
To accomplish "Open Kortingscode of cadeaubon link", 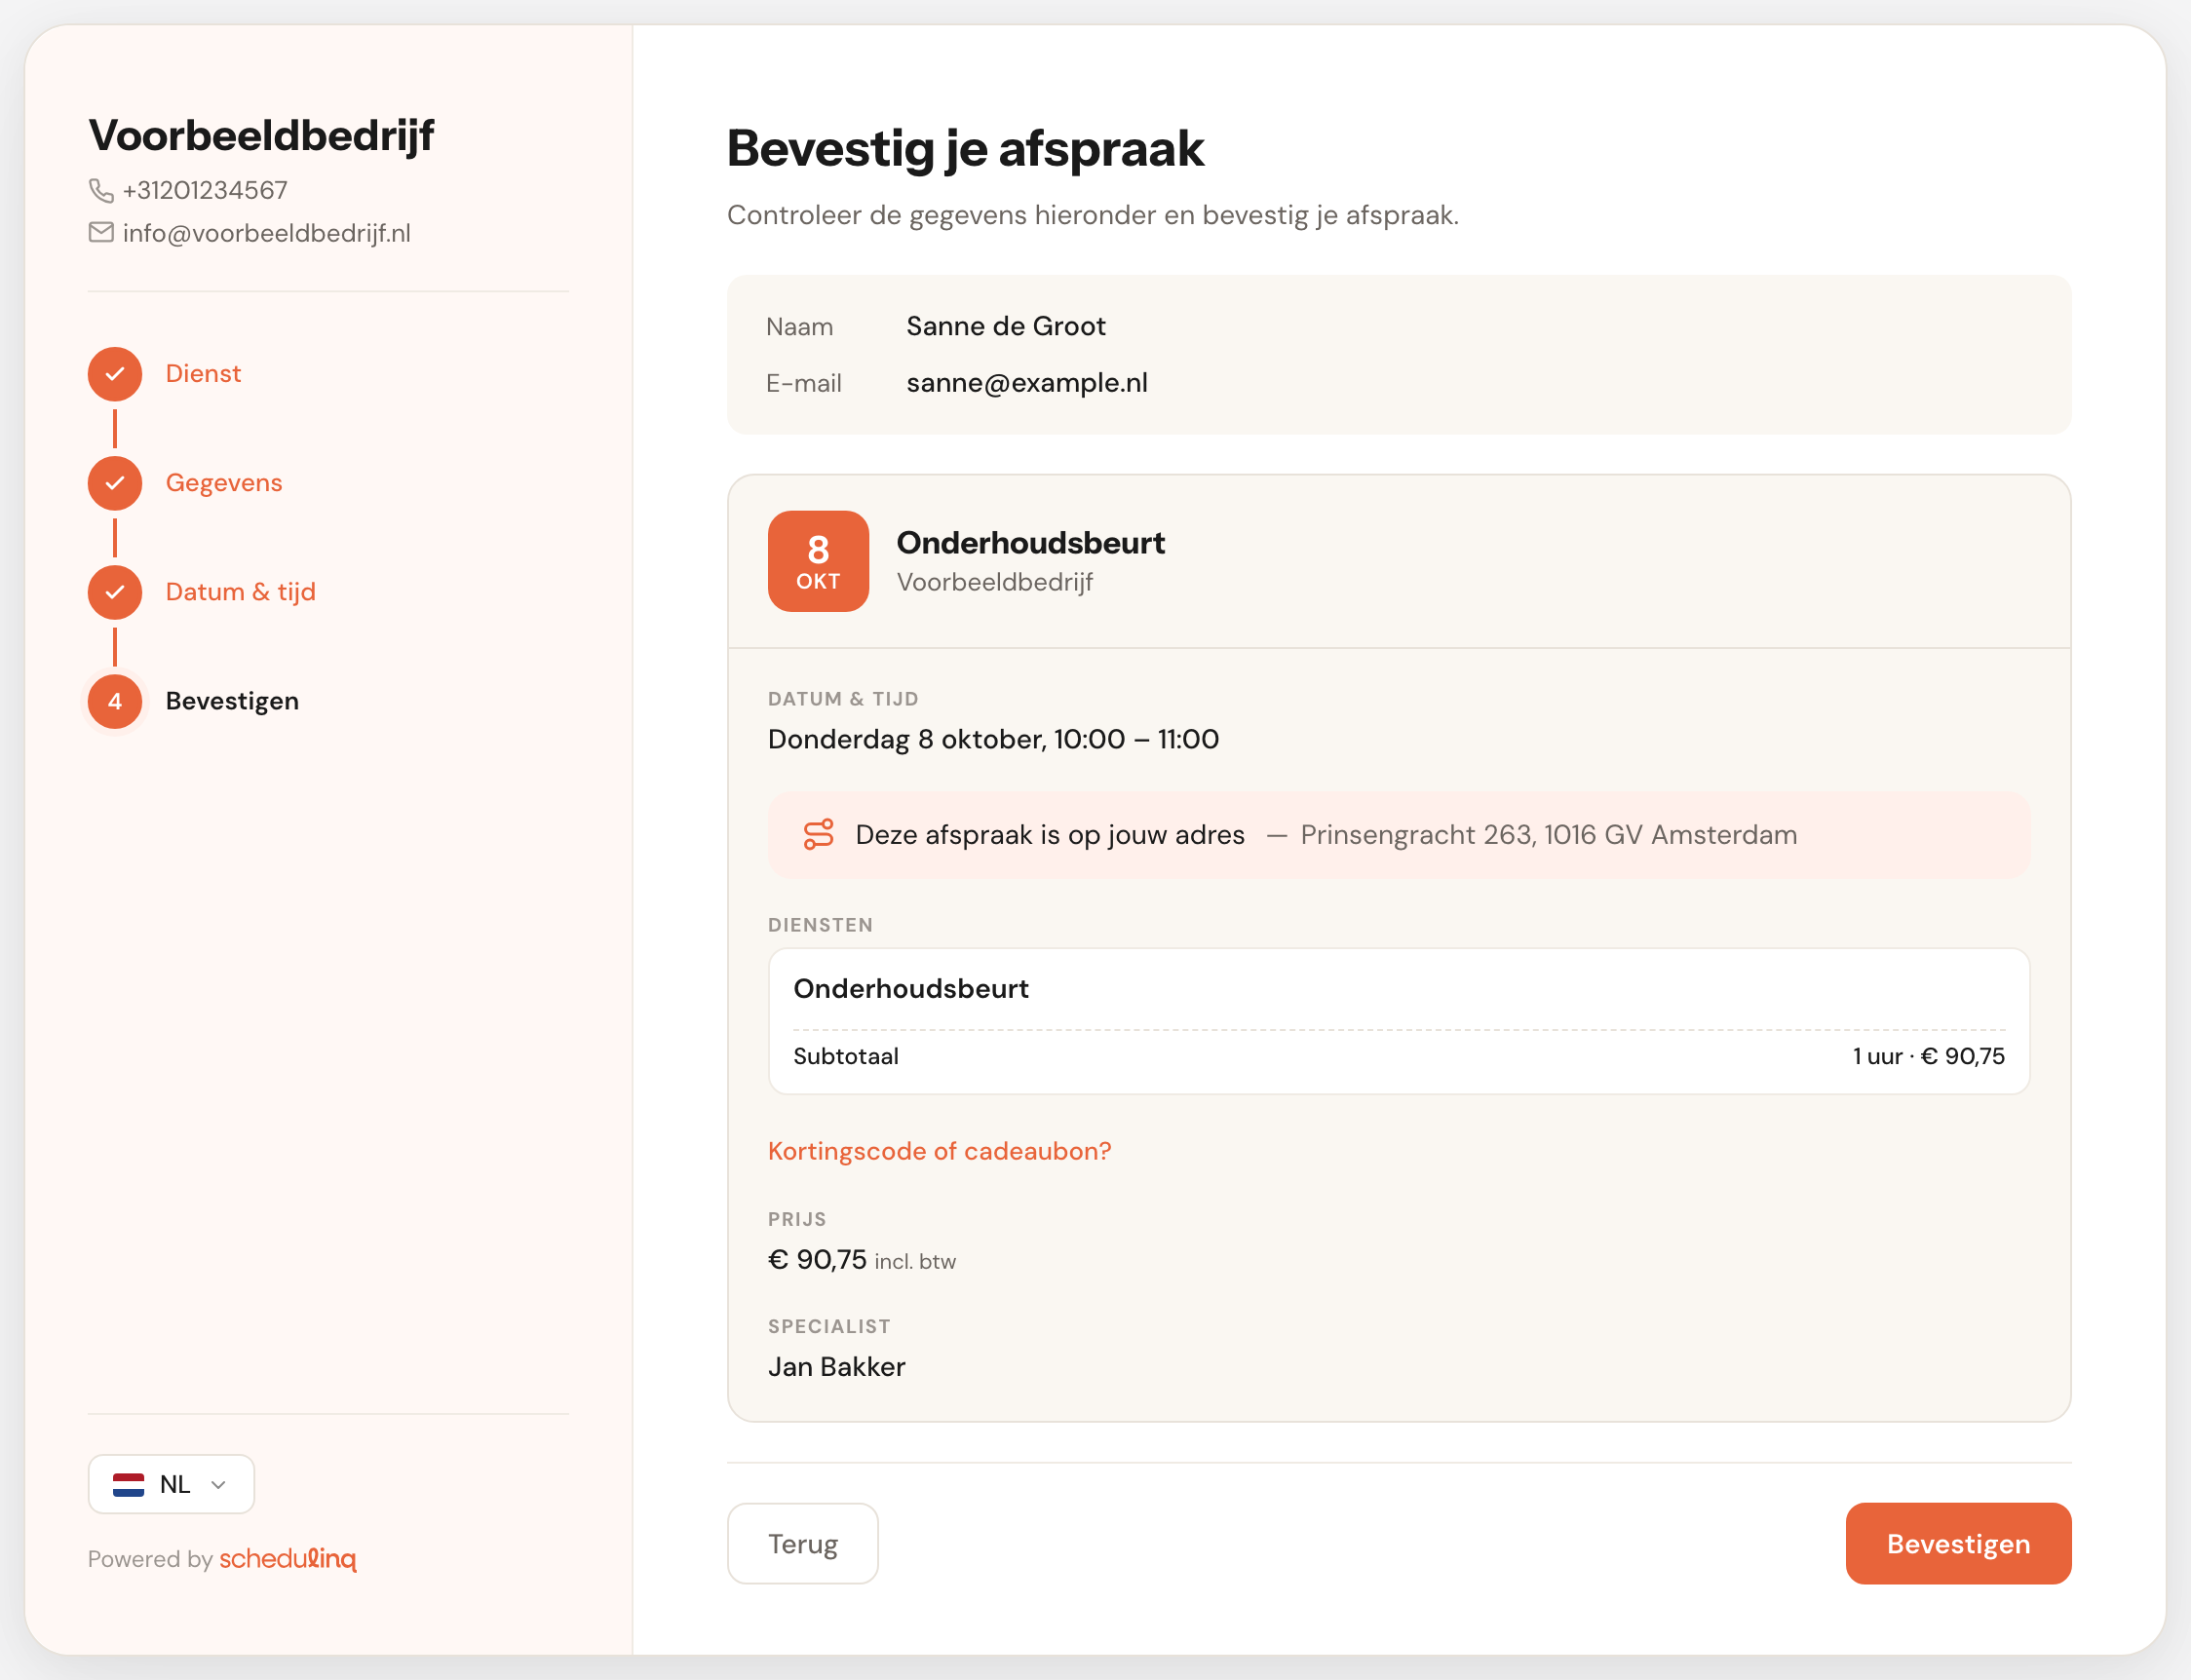I will (939, 1151).
